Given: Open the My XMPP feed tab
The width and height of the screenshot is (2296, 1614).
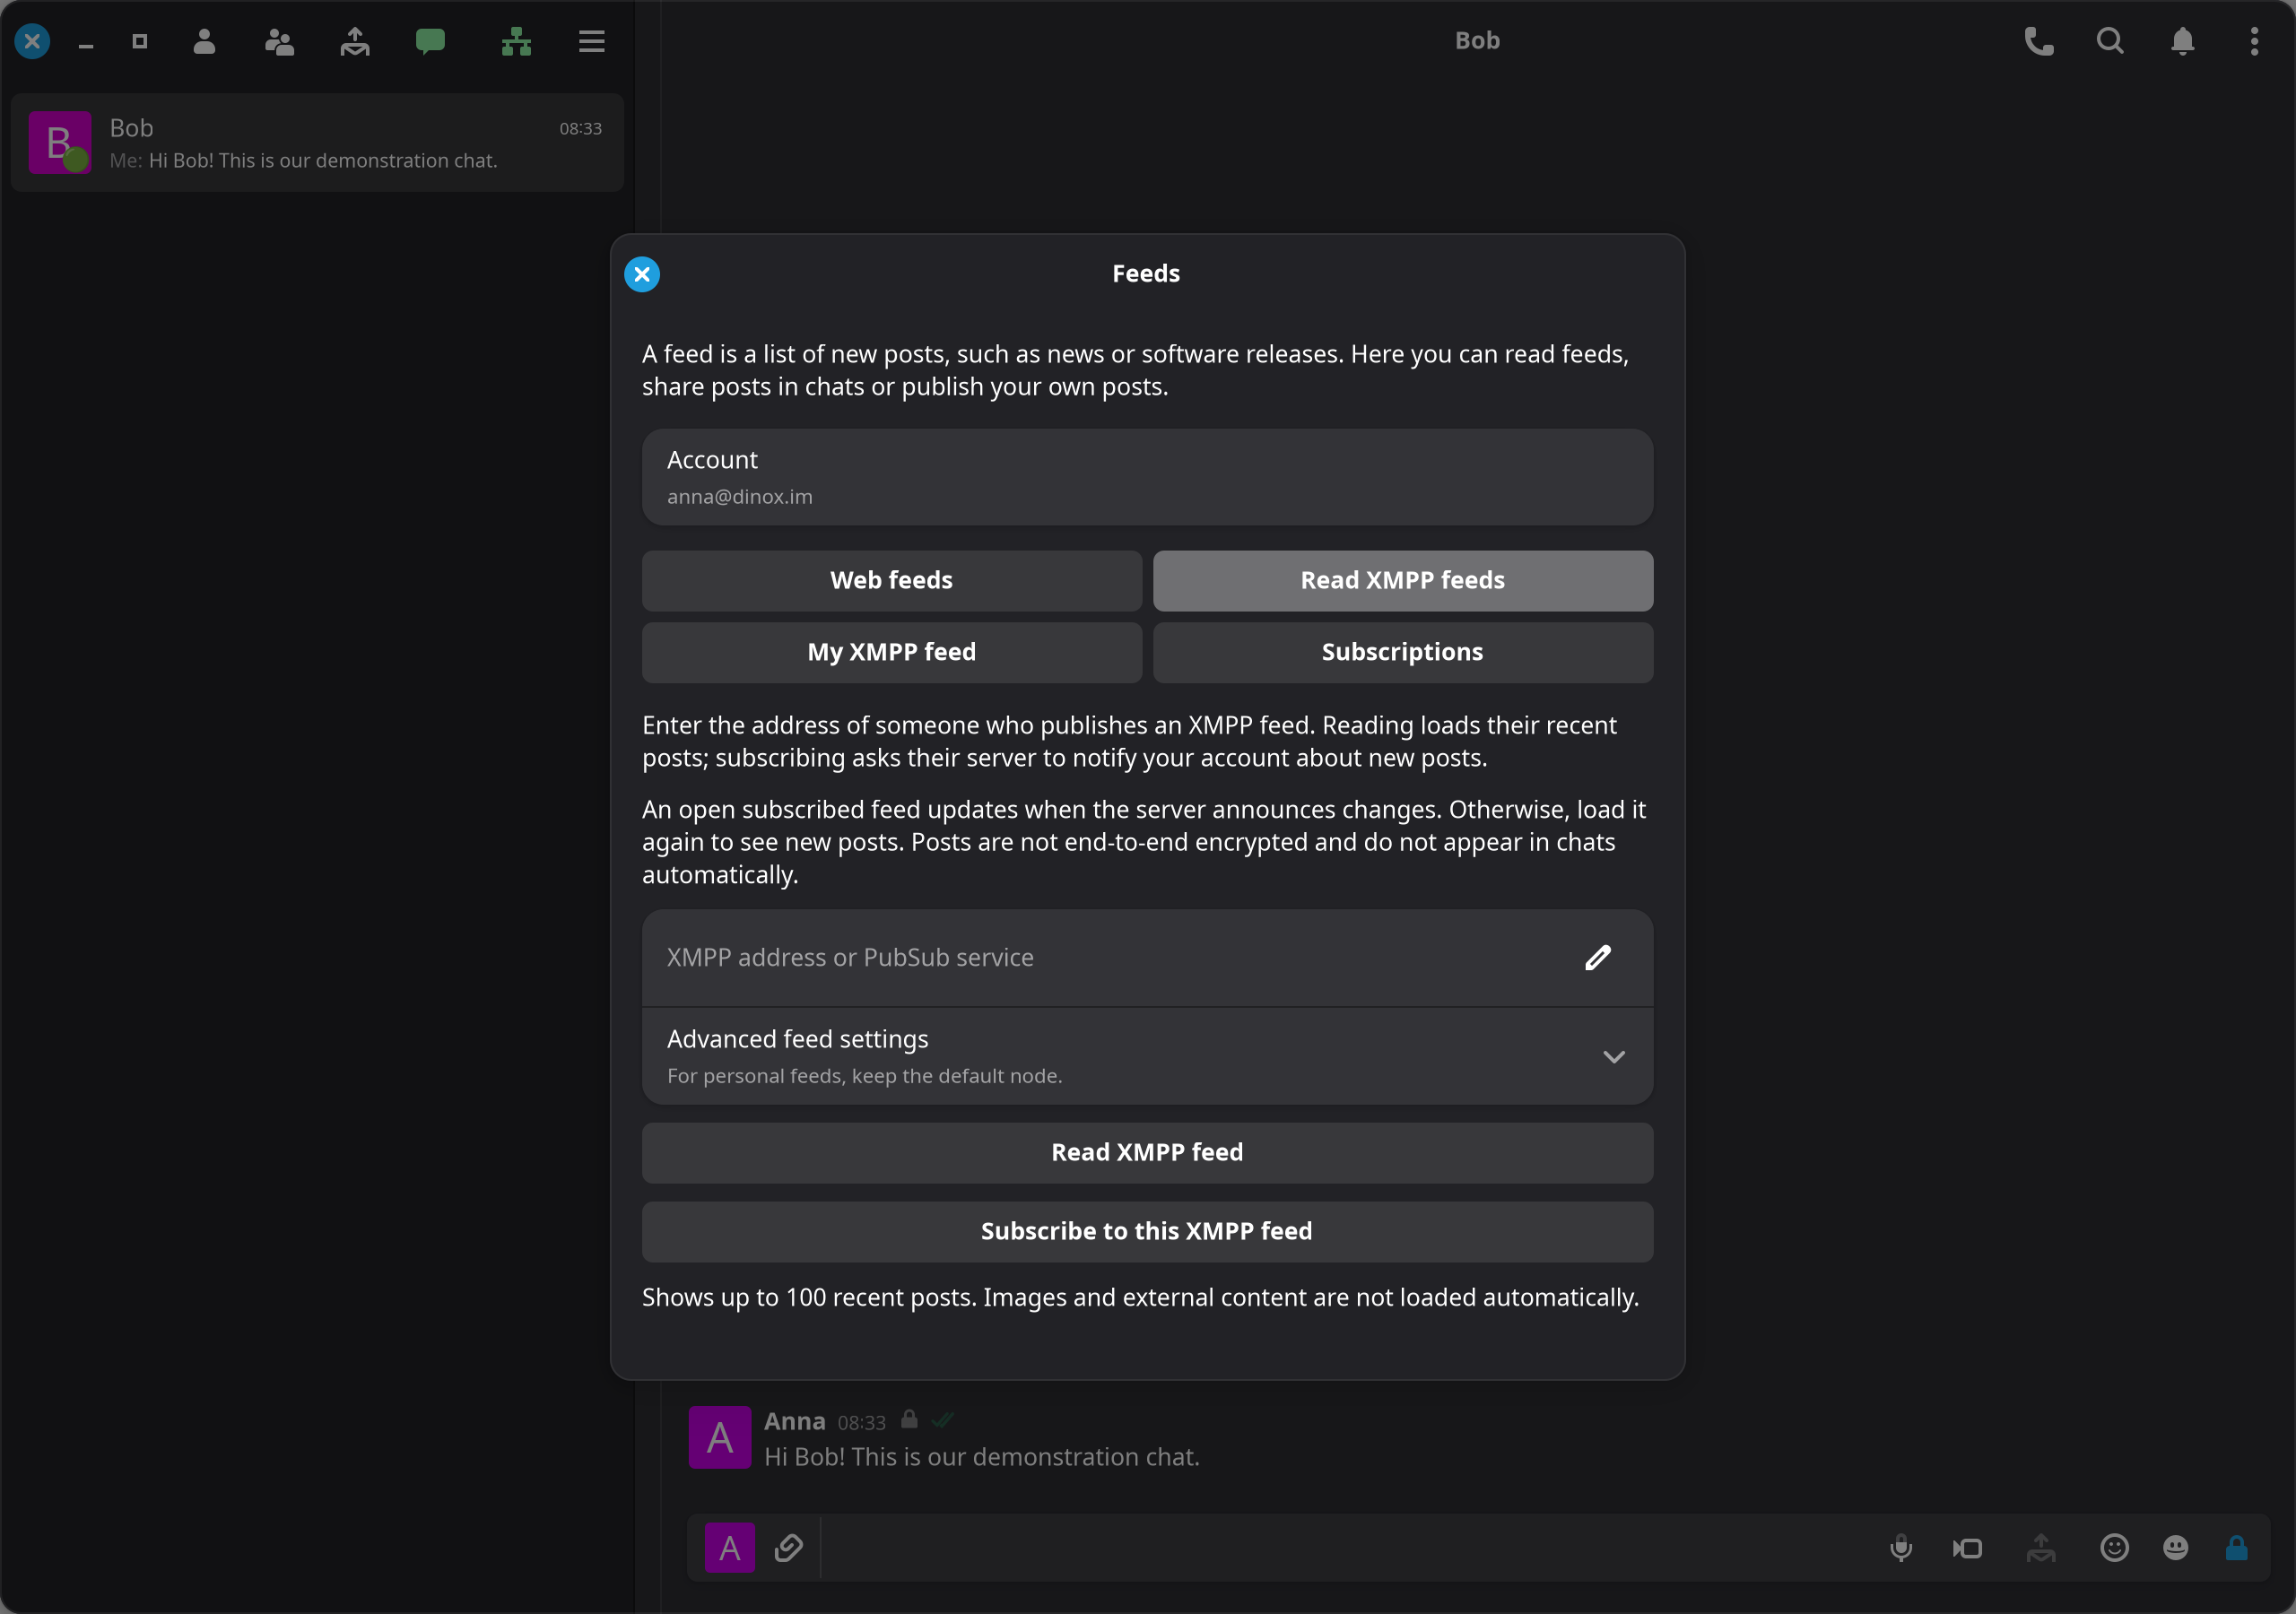Looking at the screenshot, I should (891, 653).
